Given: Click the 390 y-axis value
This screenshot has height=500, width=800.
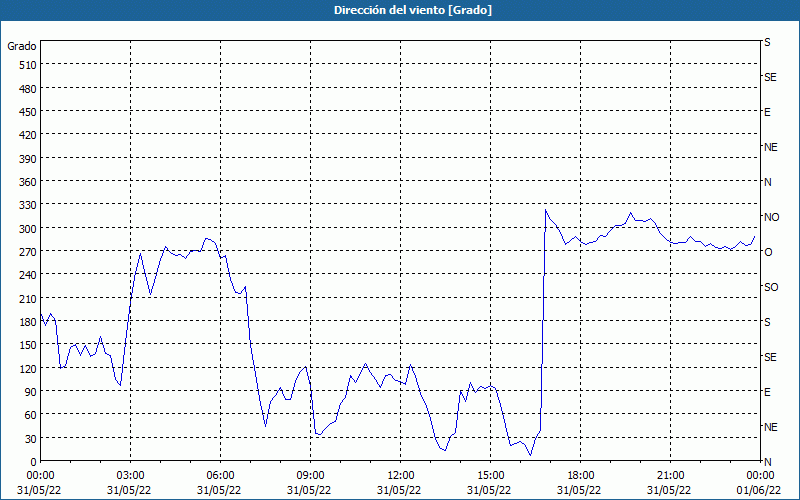Looking at the screenshot, I should pos(28,159).
